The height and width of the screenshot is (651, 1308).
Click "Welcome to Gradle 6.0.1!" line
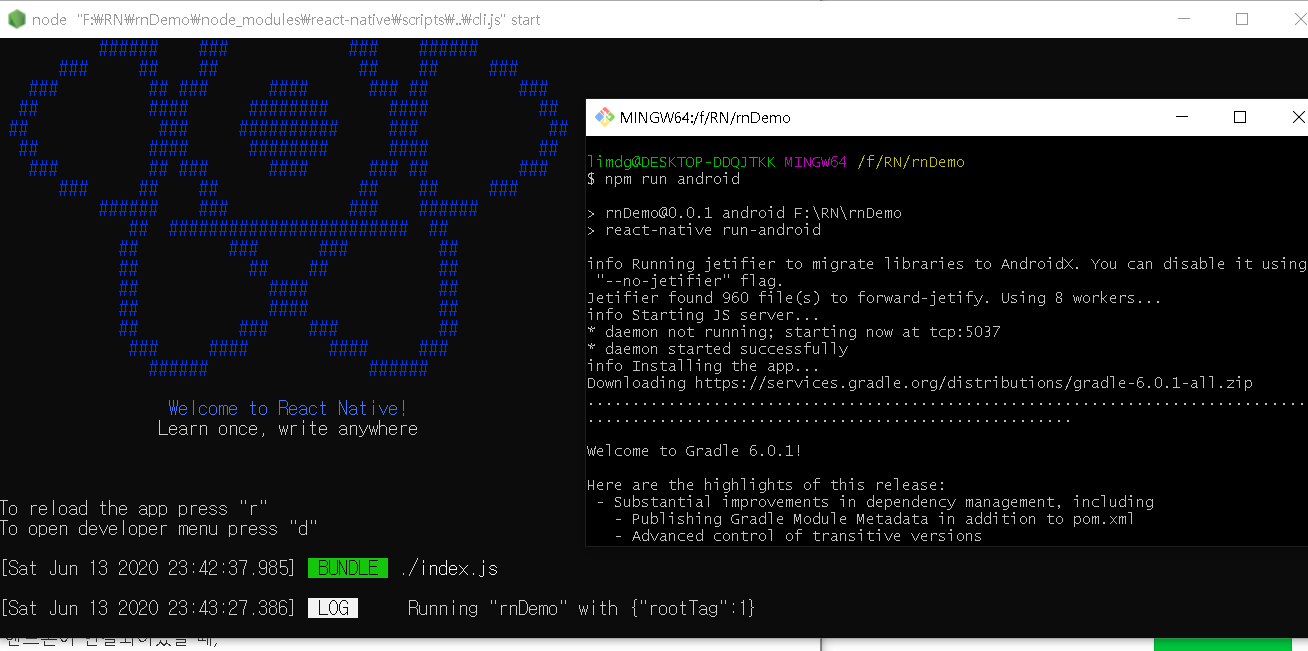click(694, 451)
